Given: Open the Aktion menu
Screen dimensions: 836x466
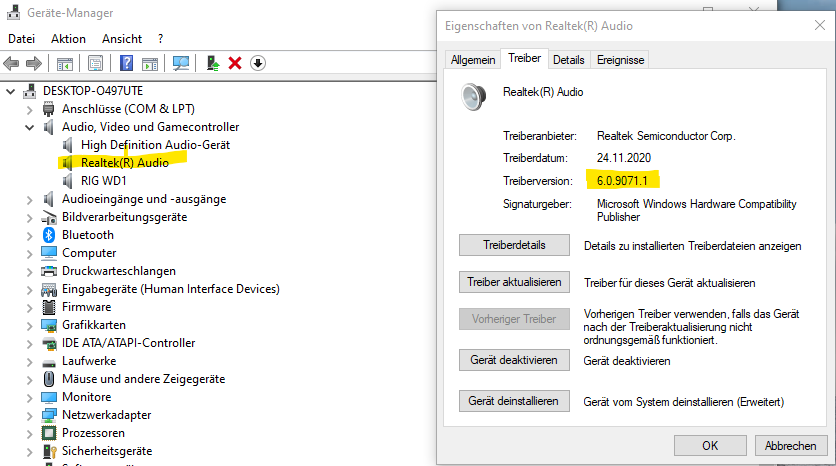Looking at the screenshot, I should (68, 39).
